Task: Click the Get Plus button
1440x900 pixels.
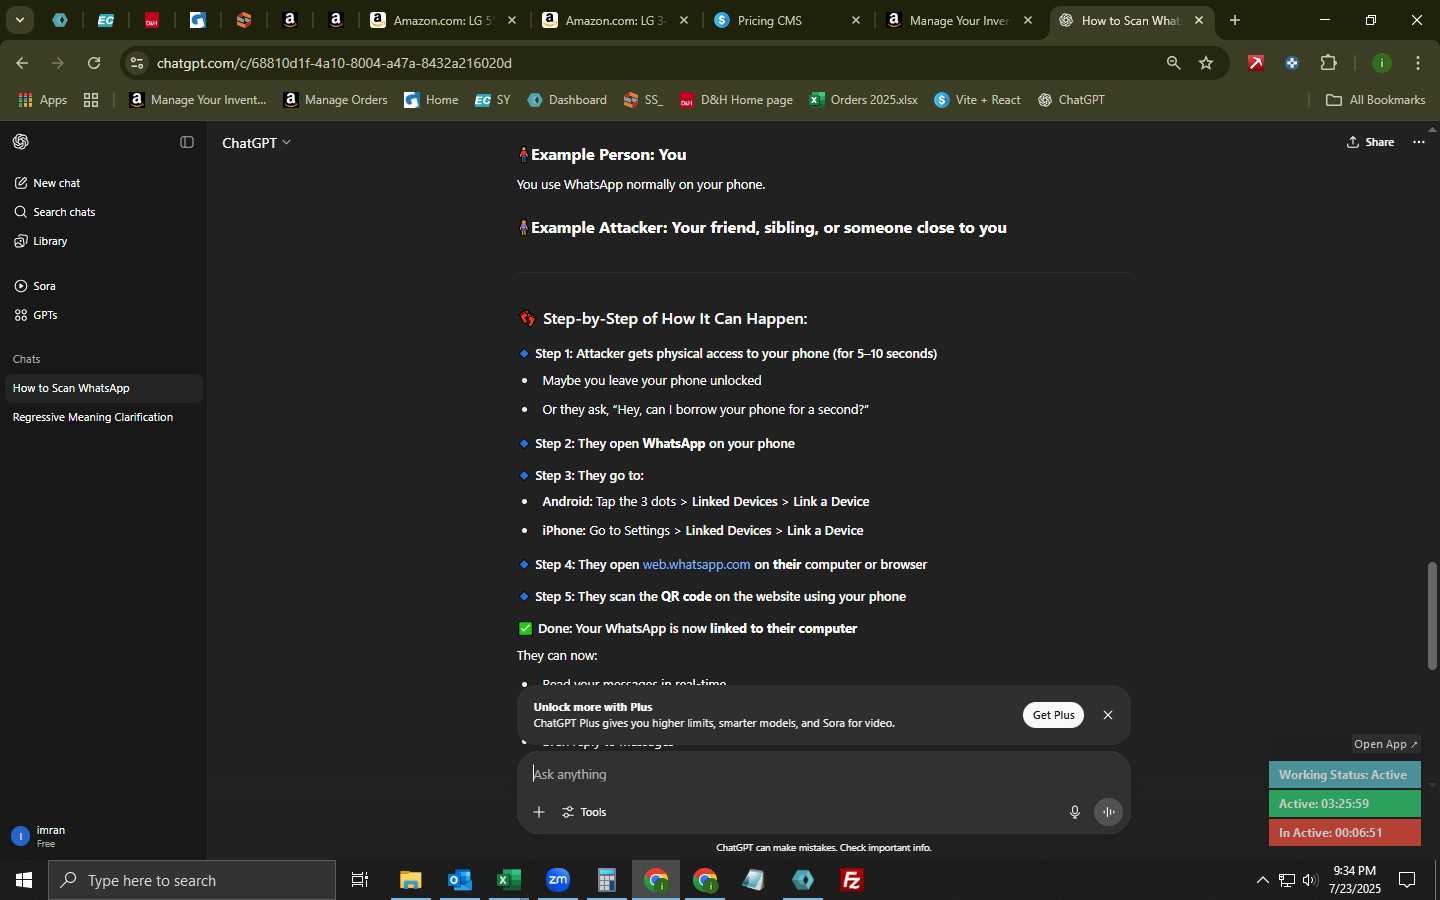Action: coord(1053,715)
